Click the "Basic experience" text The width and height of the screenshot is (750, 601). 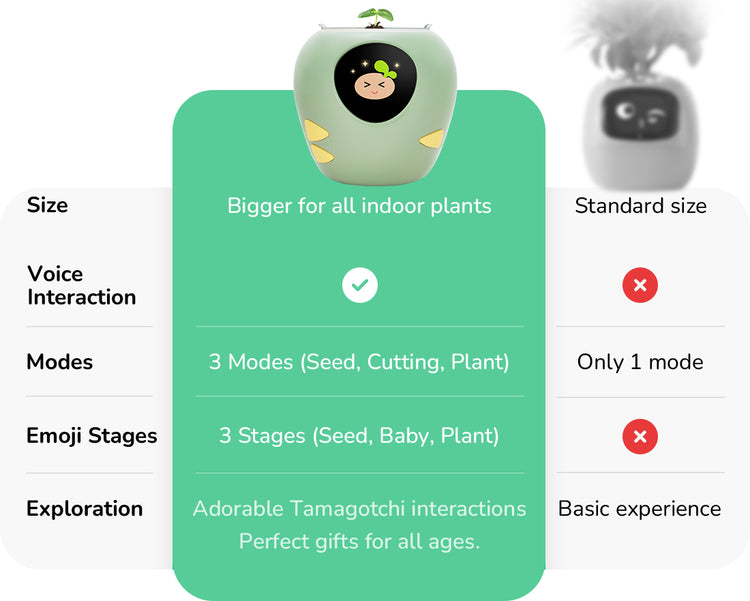[x=639, y=508]
